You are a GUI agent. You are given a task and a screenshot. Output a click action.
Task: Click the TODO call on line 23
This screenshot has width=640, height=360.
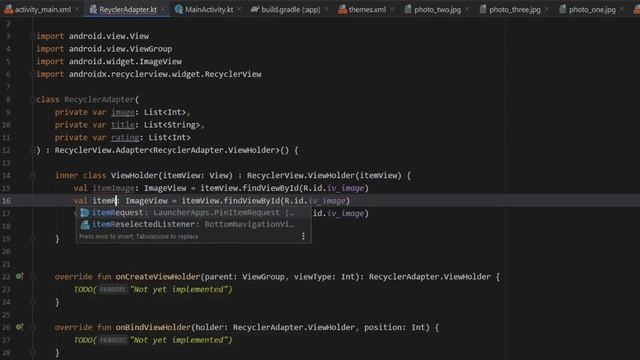pos(84,289)
